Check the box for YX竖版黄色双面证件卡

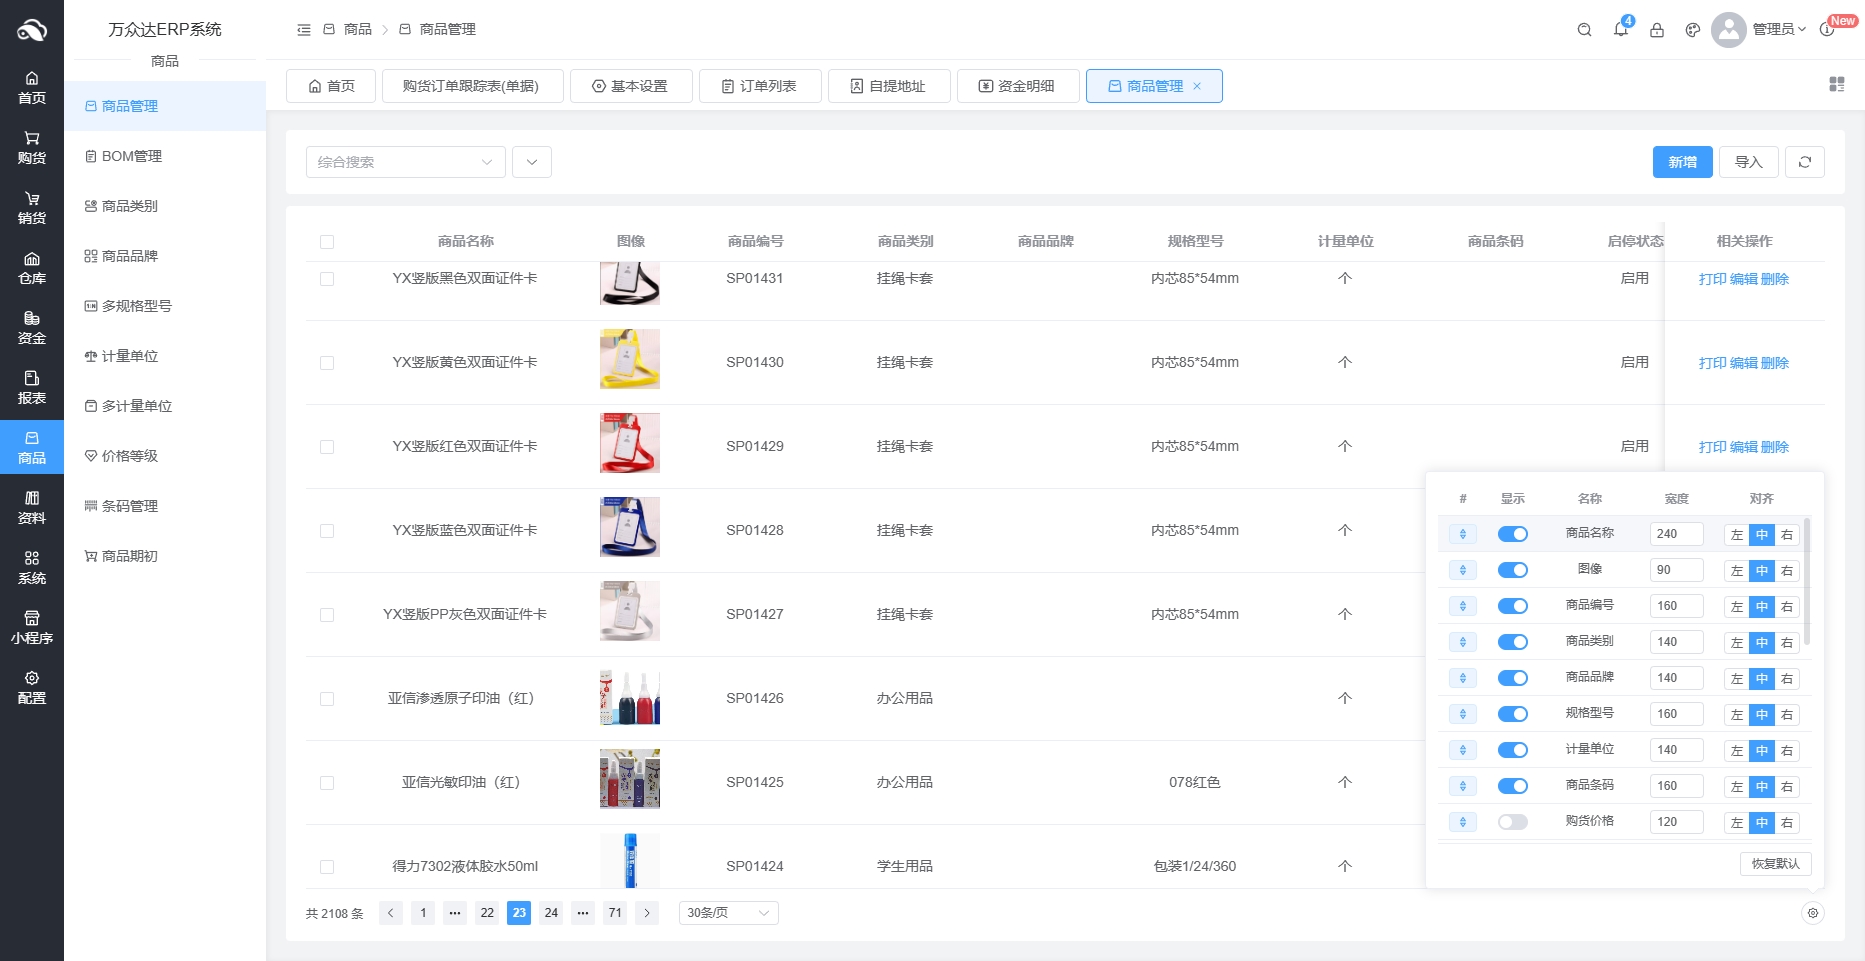(x=327, y=363)
